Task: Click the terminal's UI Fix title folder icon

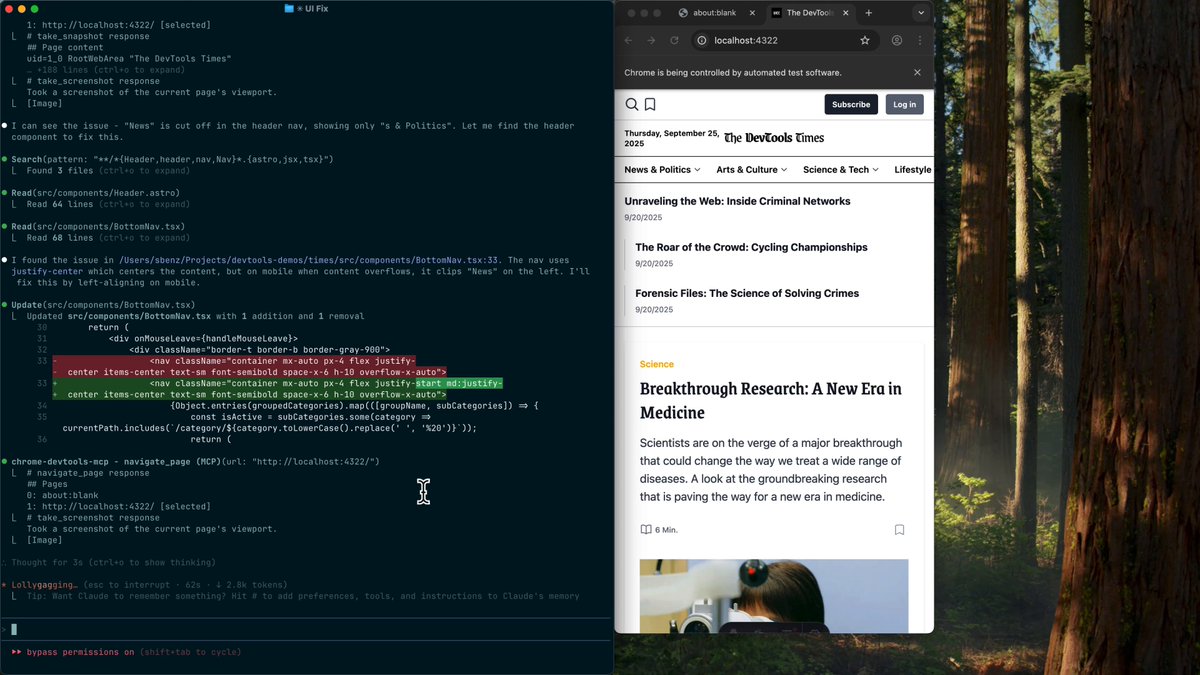Action: 289,8
